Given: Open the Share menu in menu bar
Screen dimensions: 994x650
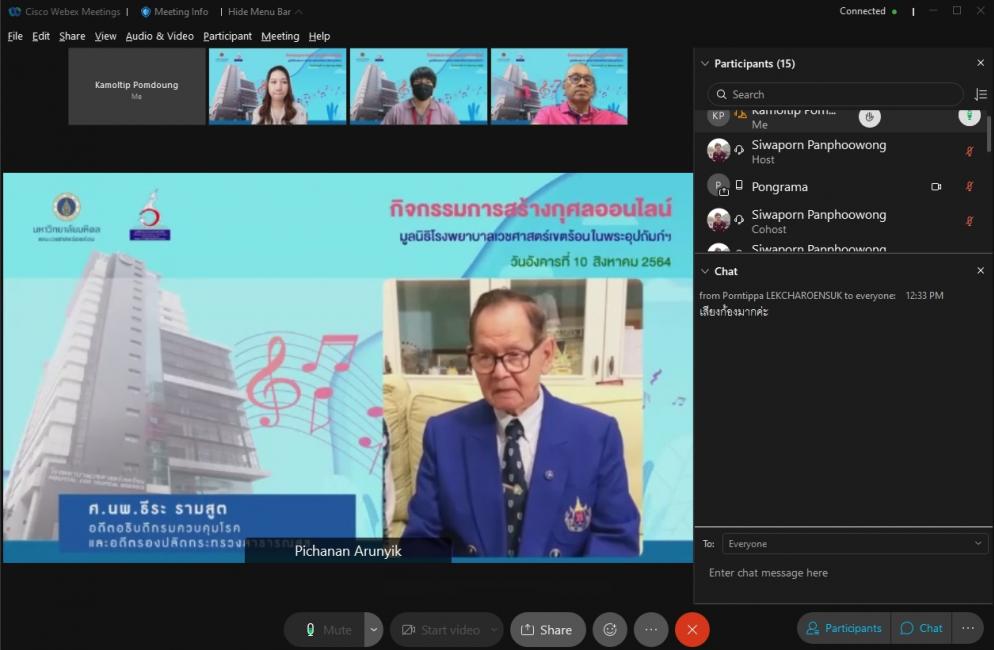Looking at the screenshot, I should point(72,36).
